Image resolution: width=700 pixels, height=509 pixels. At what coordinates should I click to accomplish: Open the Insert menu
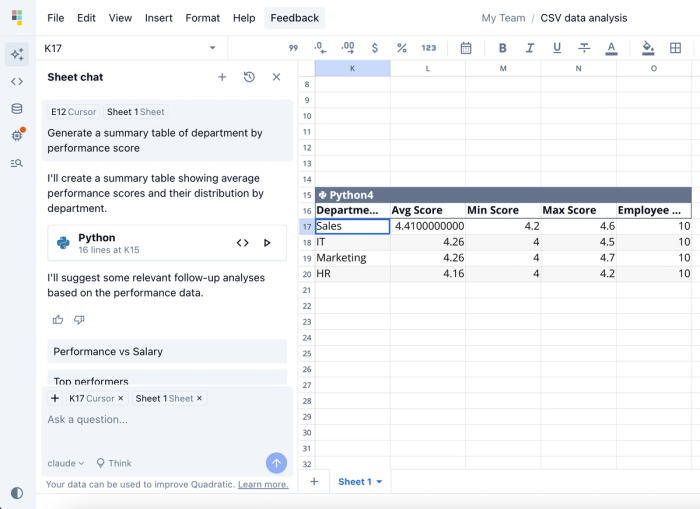pos(158,18)
